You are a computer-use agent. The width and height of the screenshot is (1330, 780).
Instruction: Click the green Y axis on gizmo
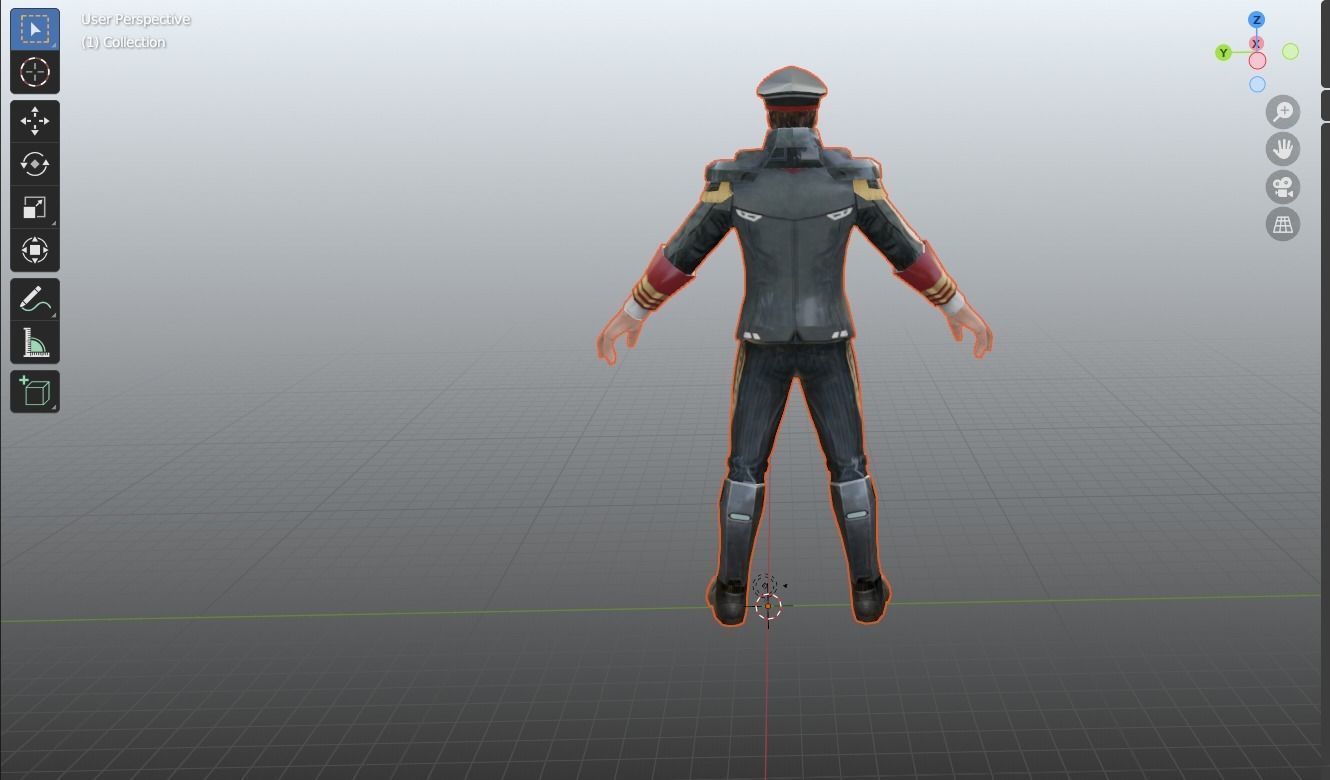(x=1223, y=53)
